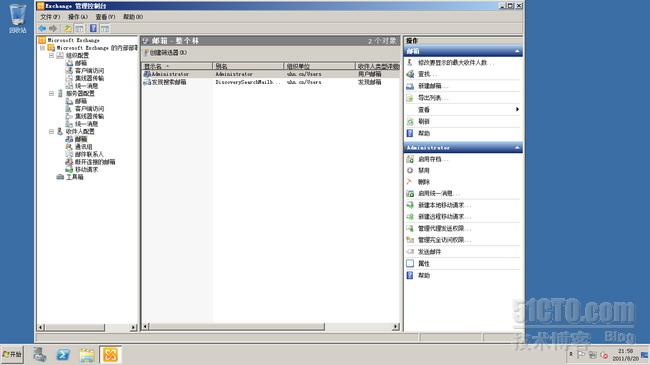Click the mailbox list horizontal scrollbar
This screenshot has height=365, width=650.
[x=271, y=327]
